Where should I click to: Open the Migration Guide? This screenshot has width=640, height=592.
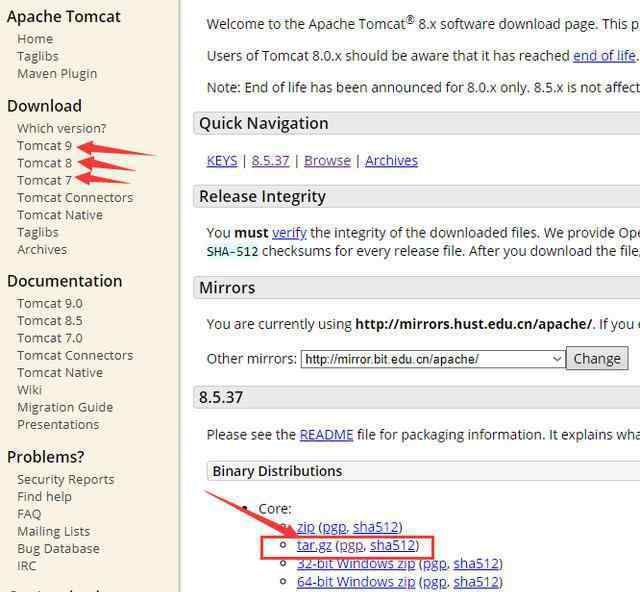(x=65, y=407)
